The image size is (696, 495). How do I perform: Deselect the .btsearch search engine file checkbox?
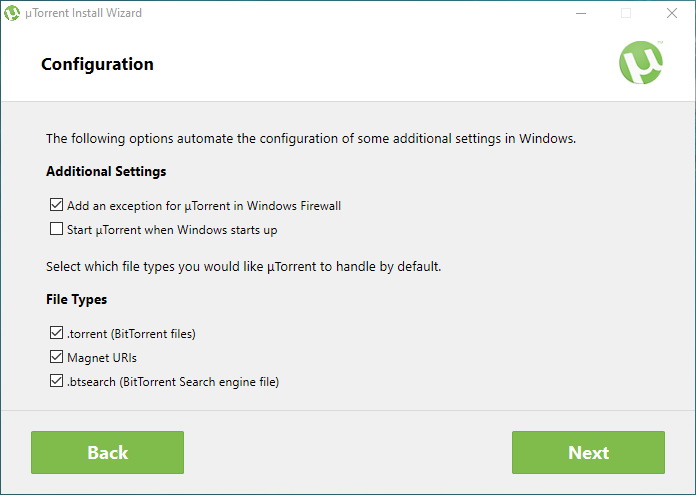coord(56,381)
